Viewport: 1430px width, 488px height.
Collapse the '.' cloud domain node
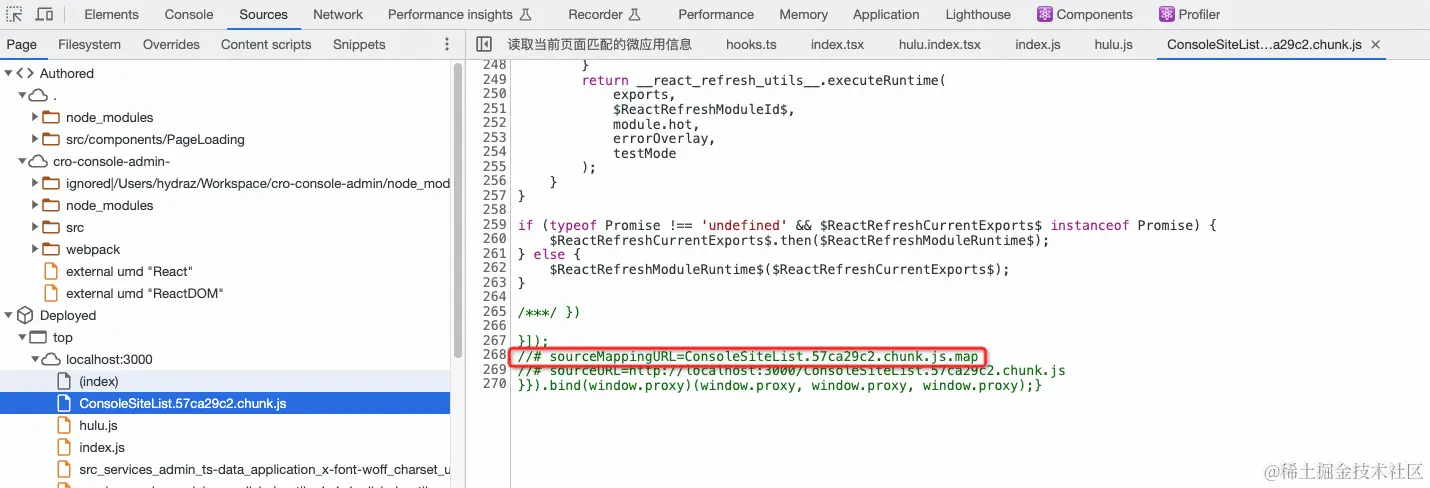tap(22, 95)
